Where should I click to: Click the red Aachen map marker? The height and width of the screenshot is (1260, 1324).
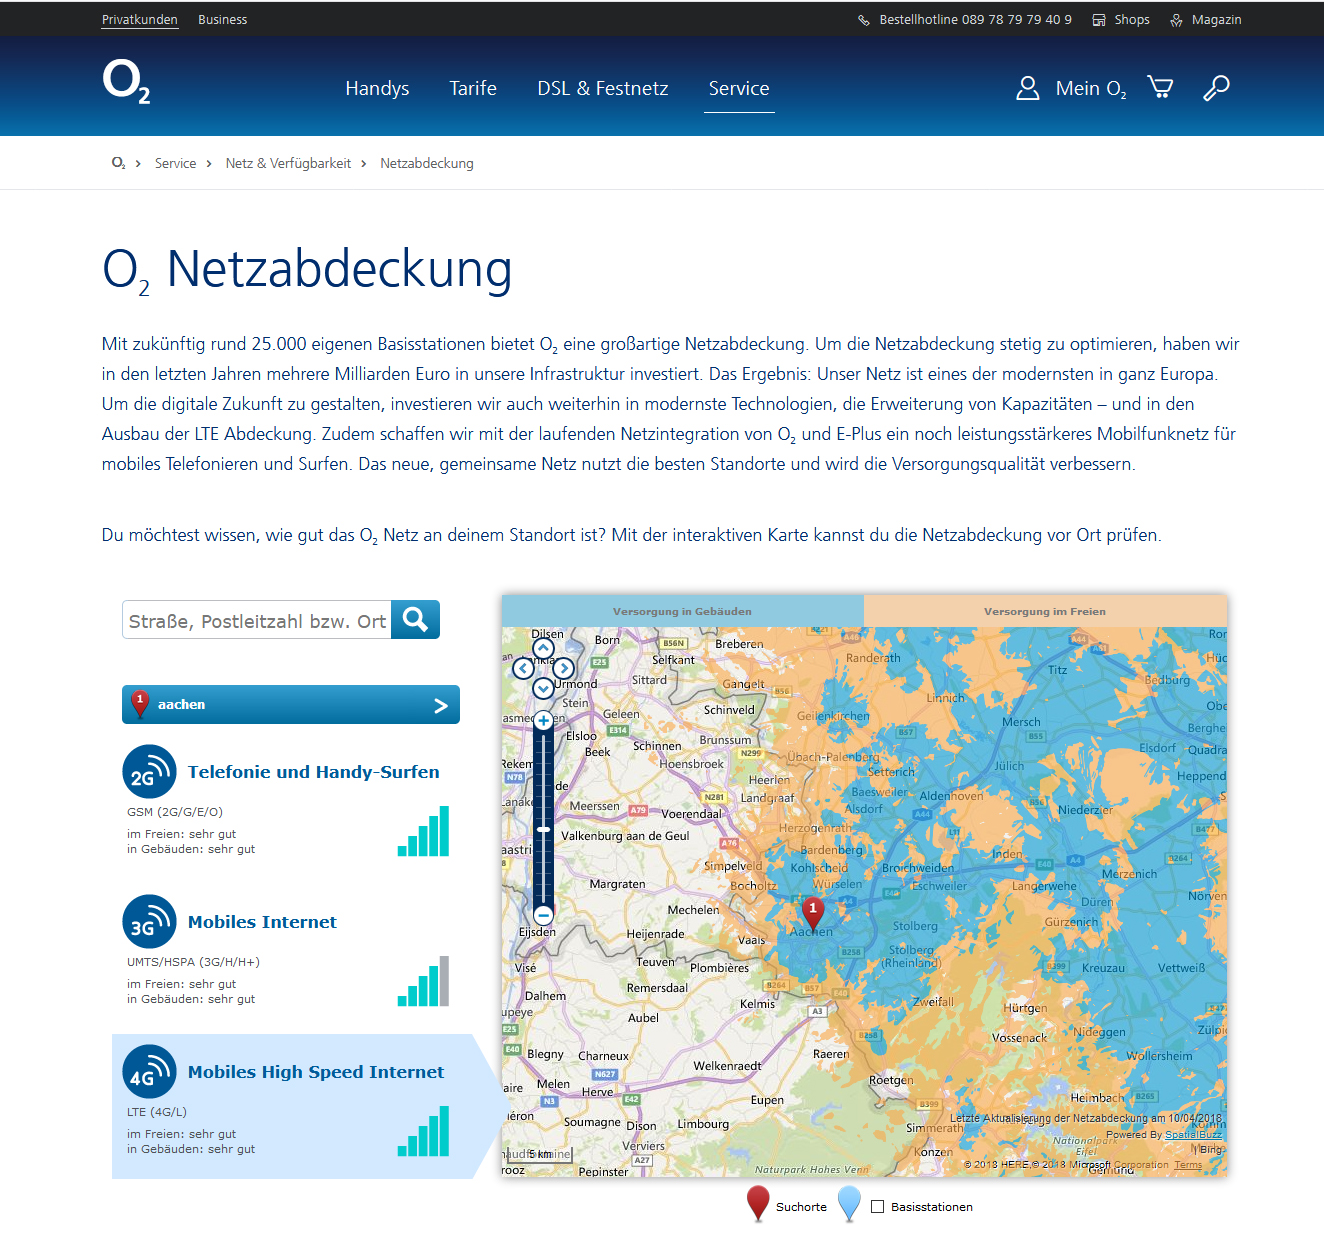[813, 914]
